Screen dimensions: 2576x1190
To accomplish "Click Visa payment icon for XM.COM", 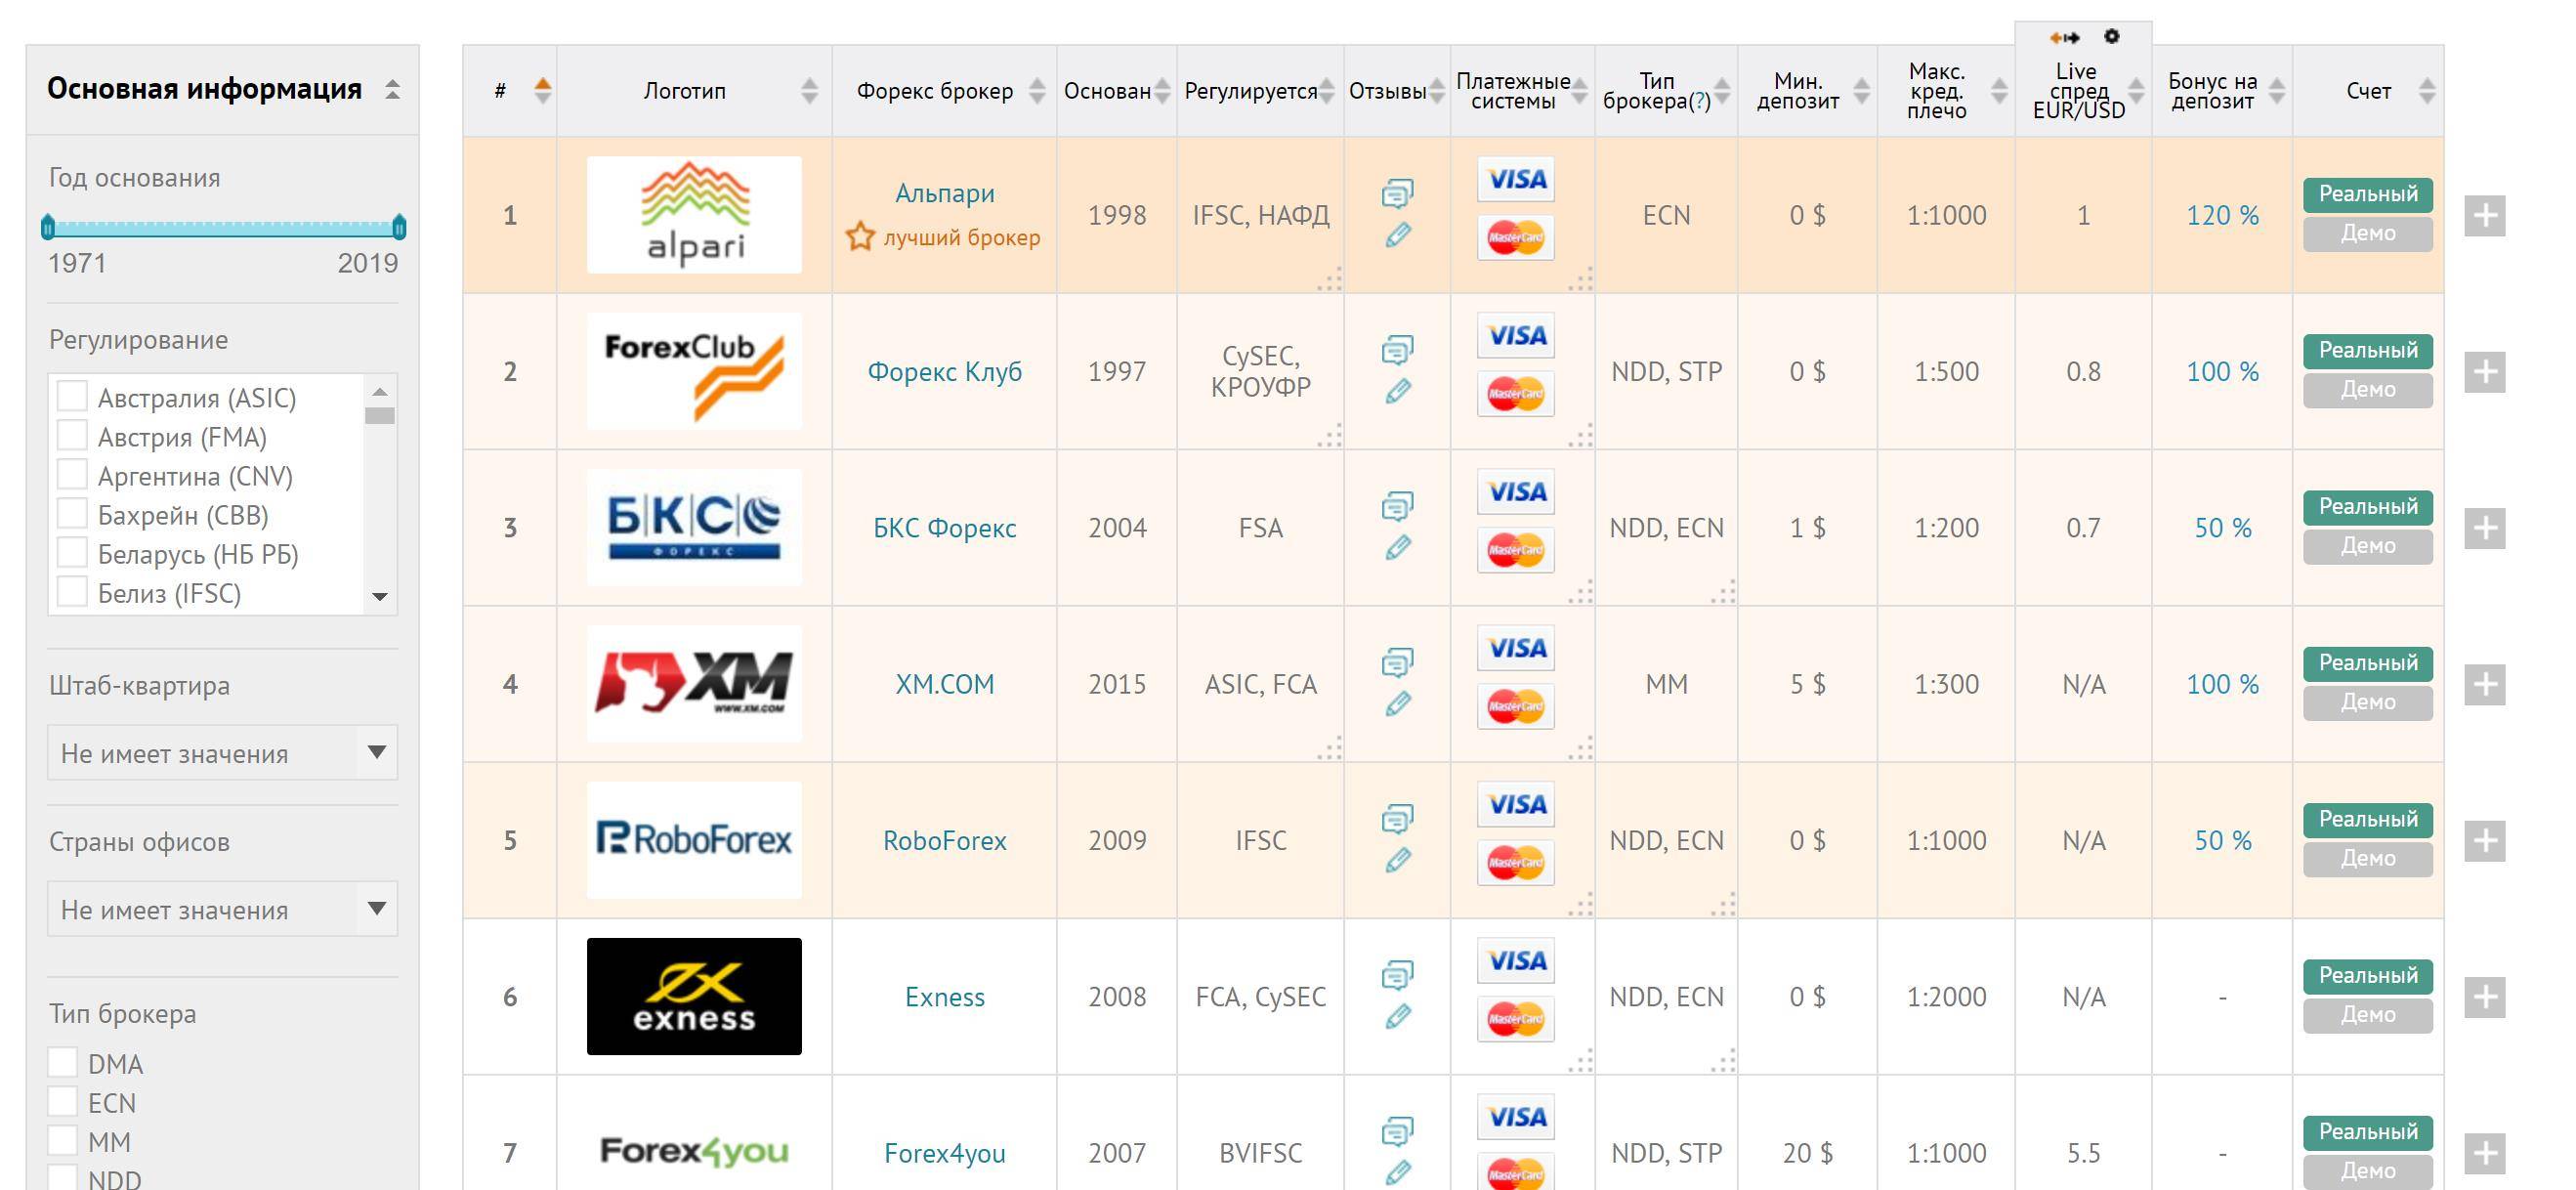I will pos(1516,648).
